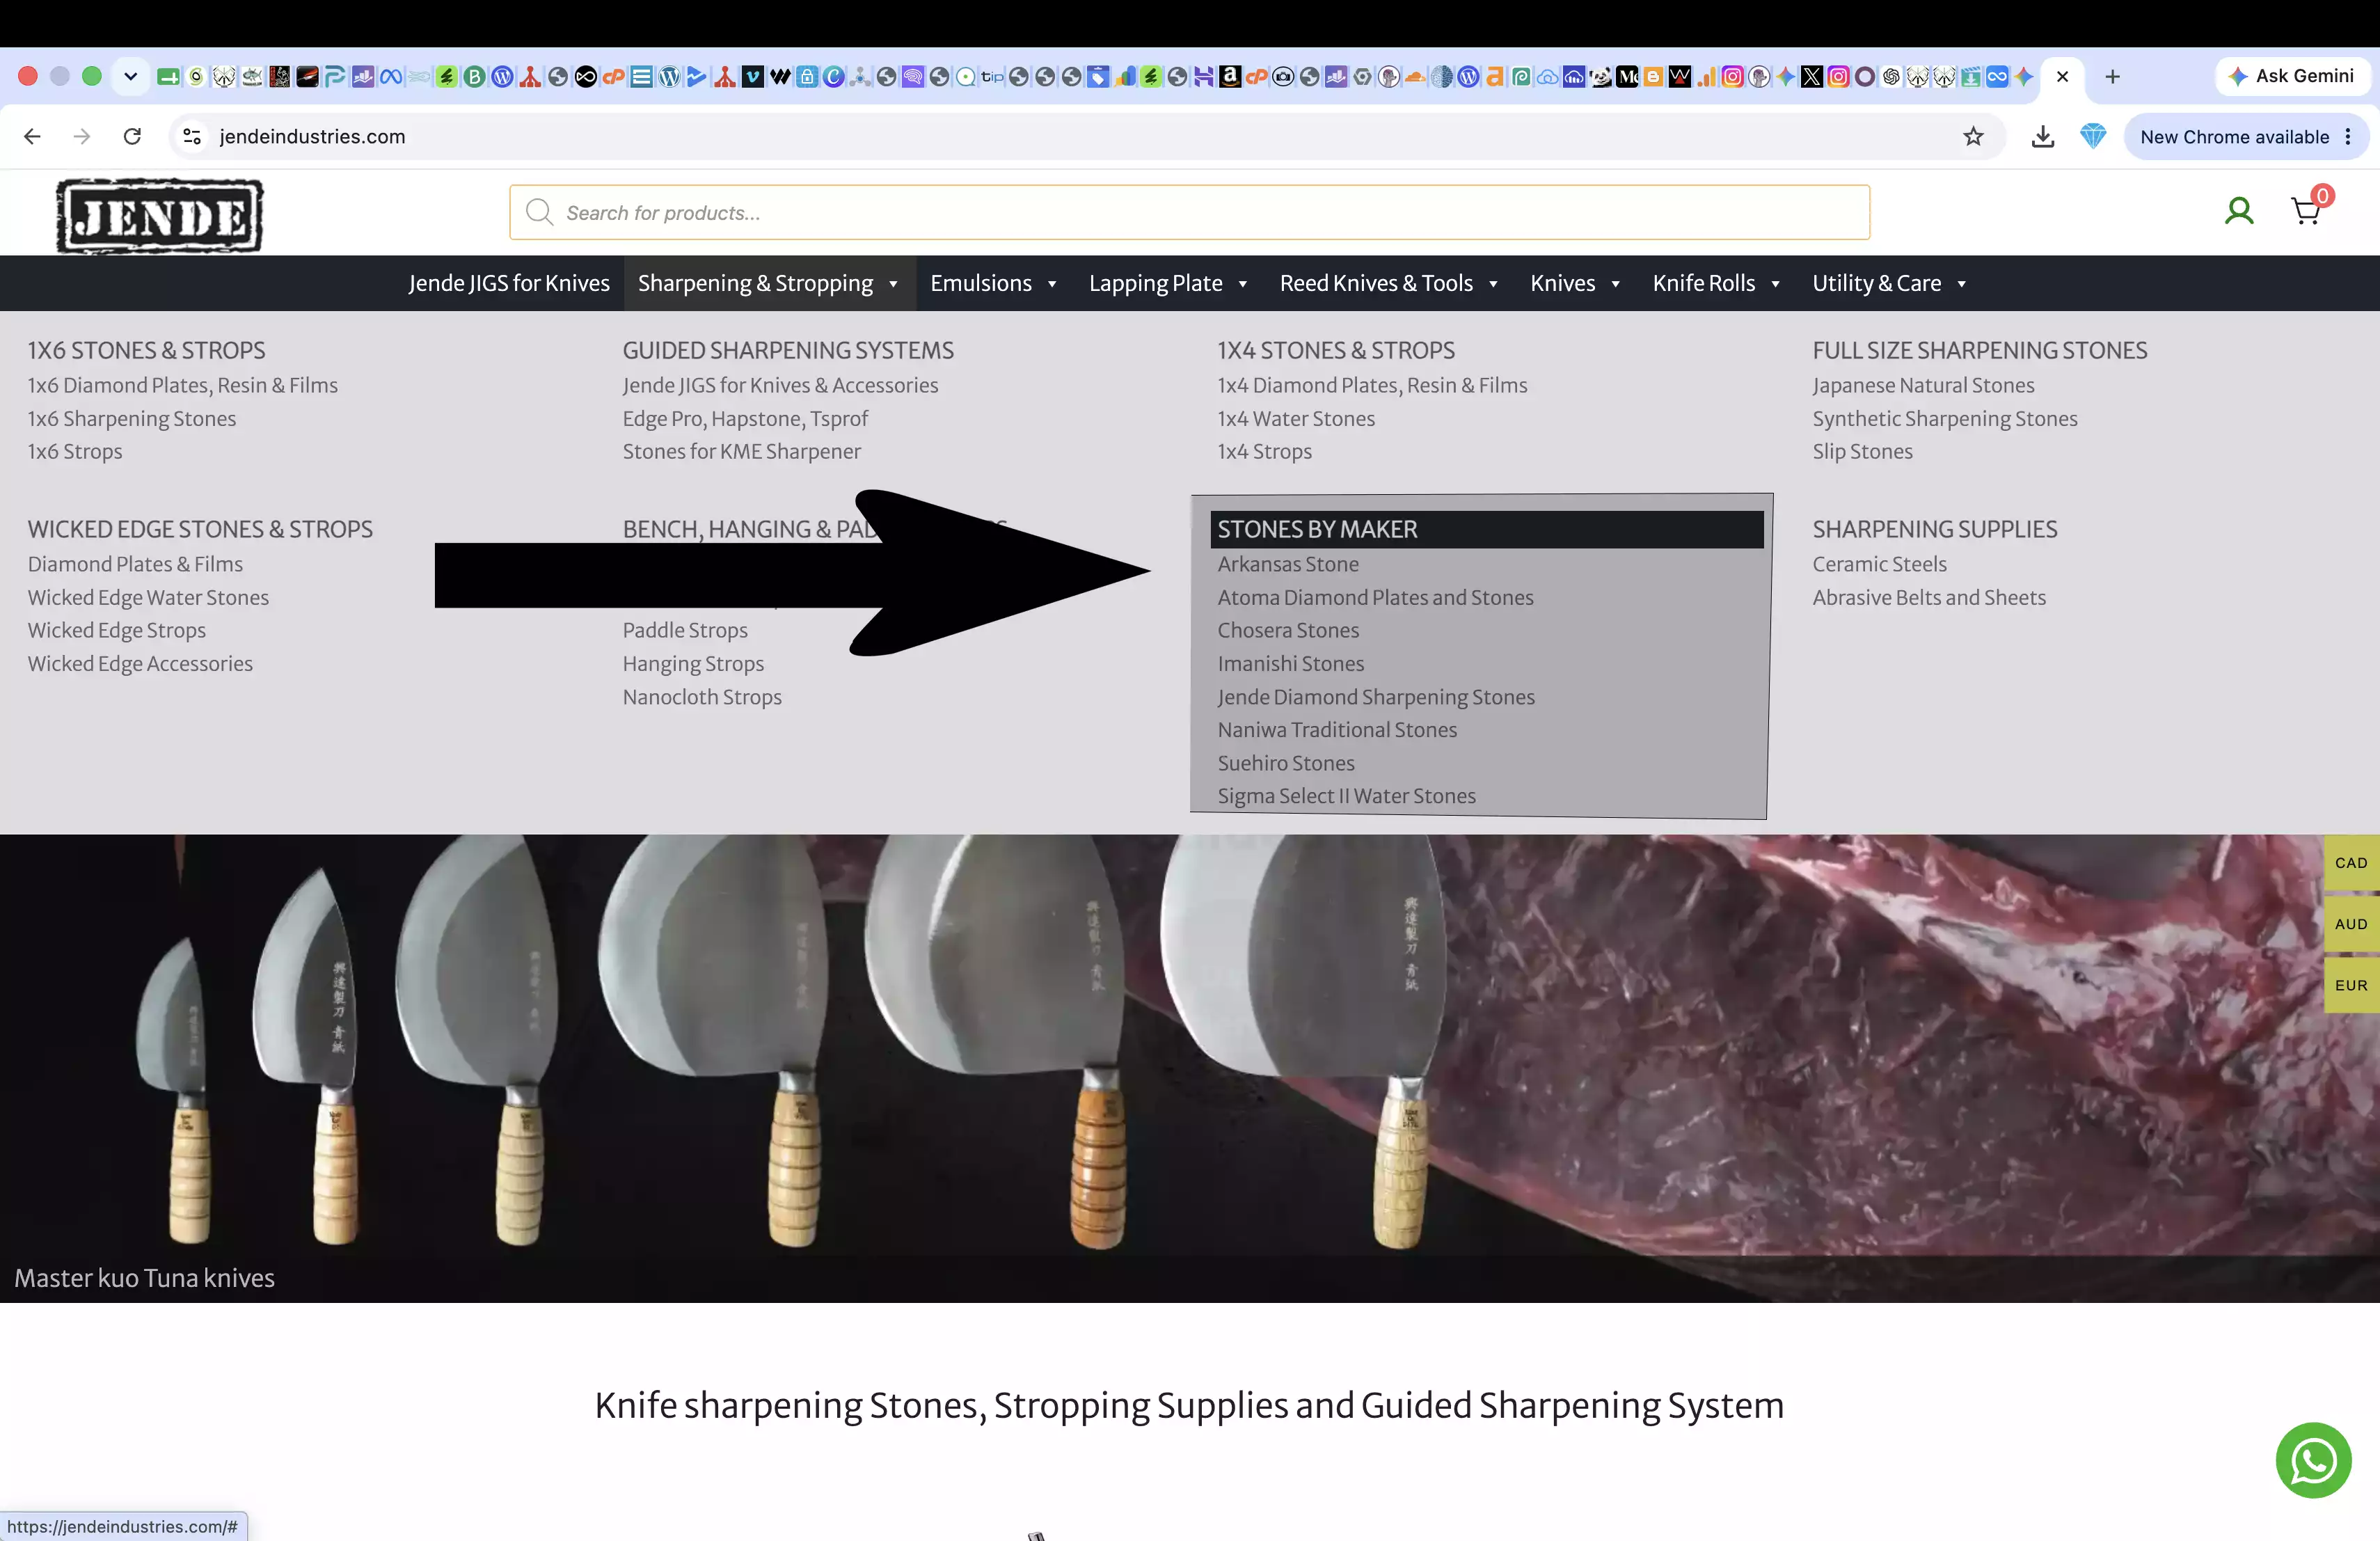
Task: Open Jende JIGS for Knives menu item
Action: [508, 283]
